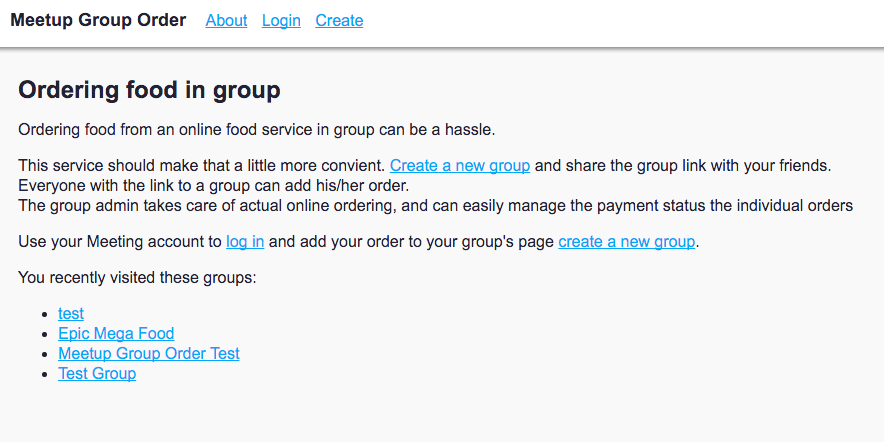Visit the Meetup Group Order Test group

(x=149, y=353)
